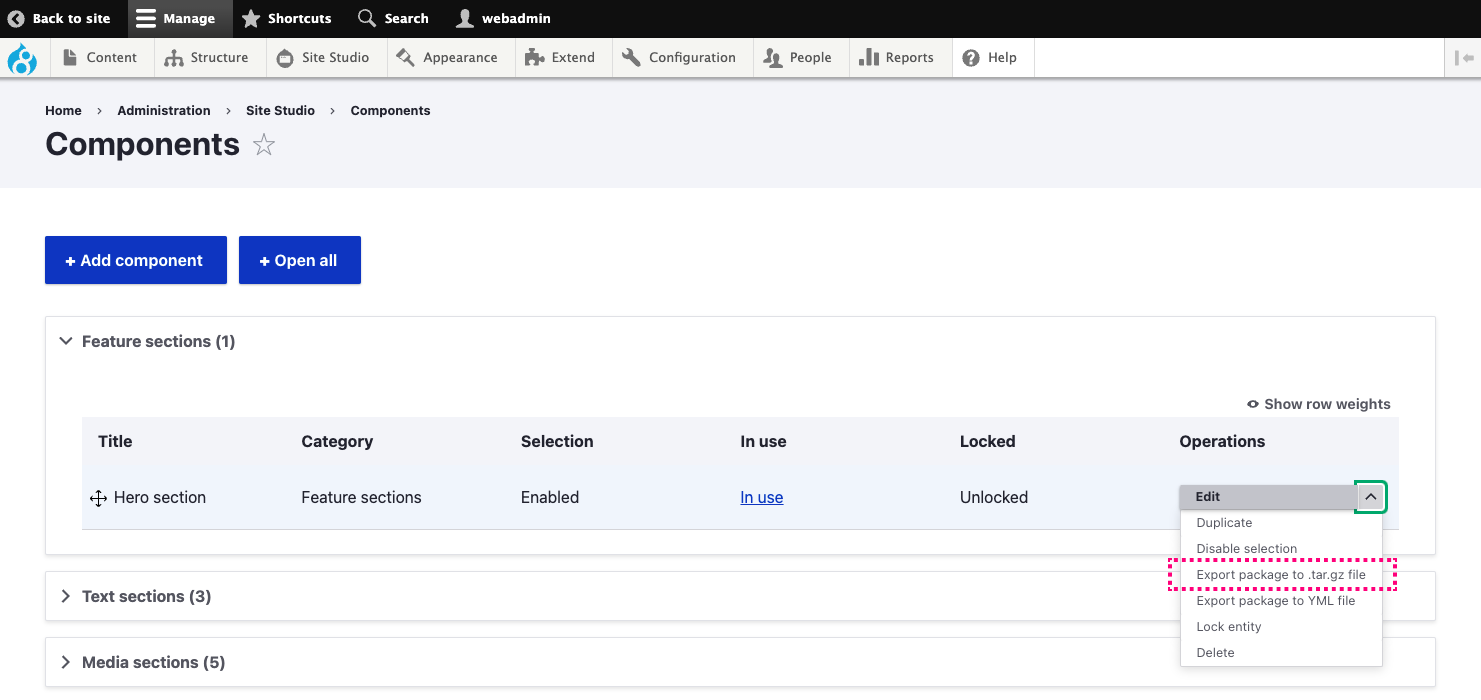
Task: Collapse the operations dropdown arrow
Action: (1371, 497)
